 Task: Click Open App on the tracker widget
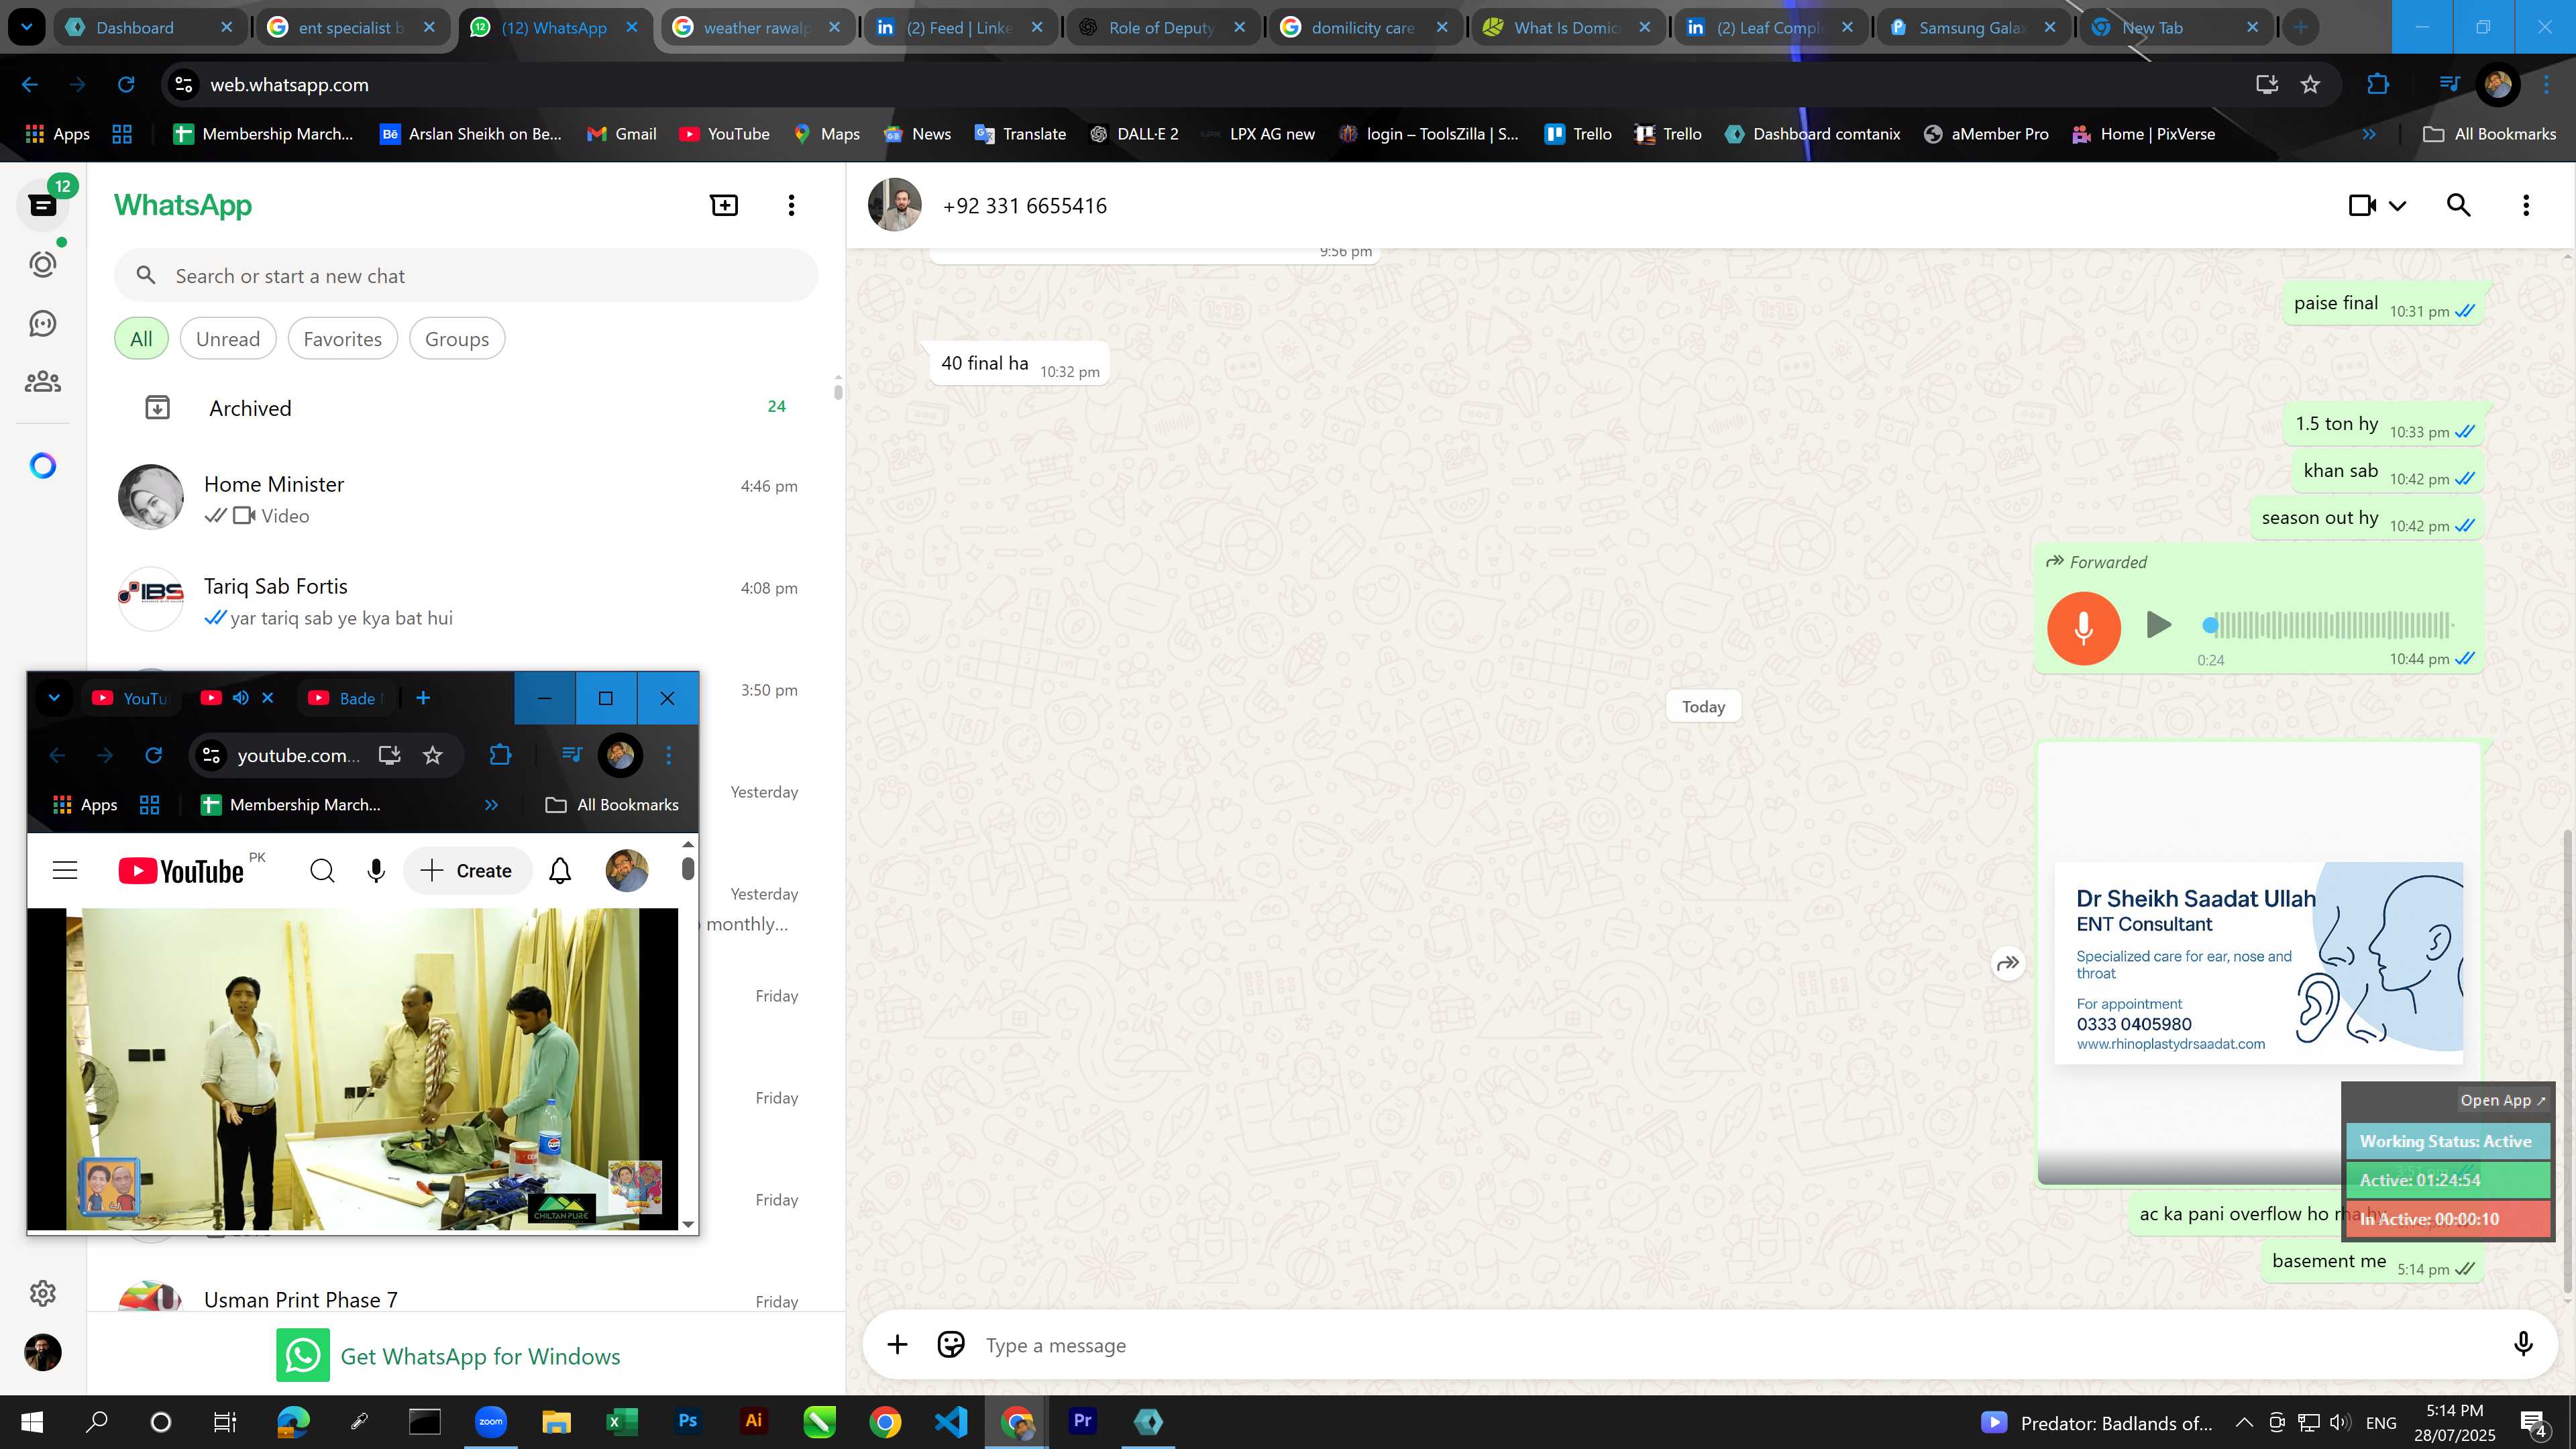(2503, 1100)
